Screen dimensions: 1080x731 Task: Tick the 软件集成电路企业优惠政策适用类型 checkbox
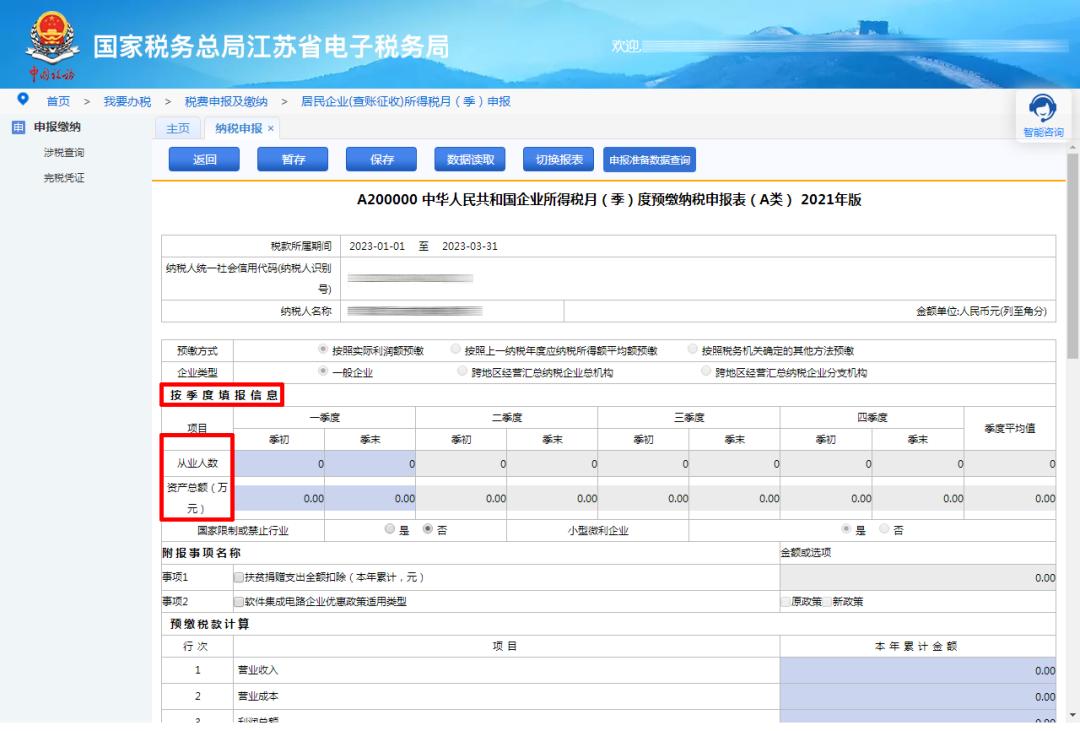(x=238, y=601)
